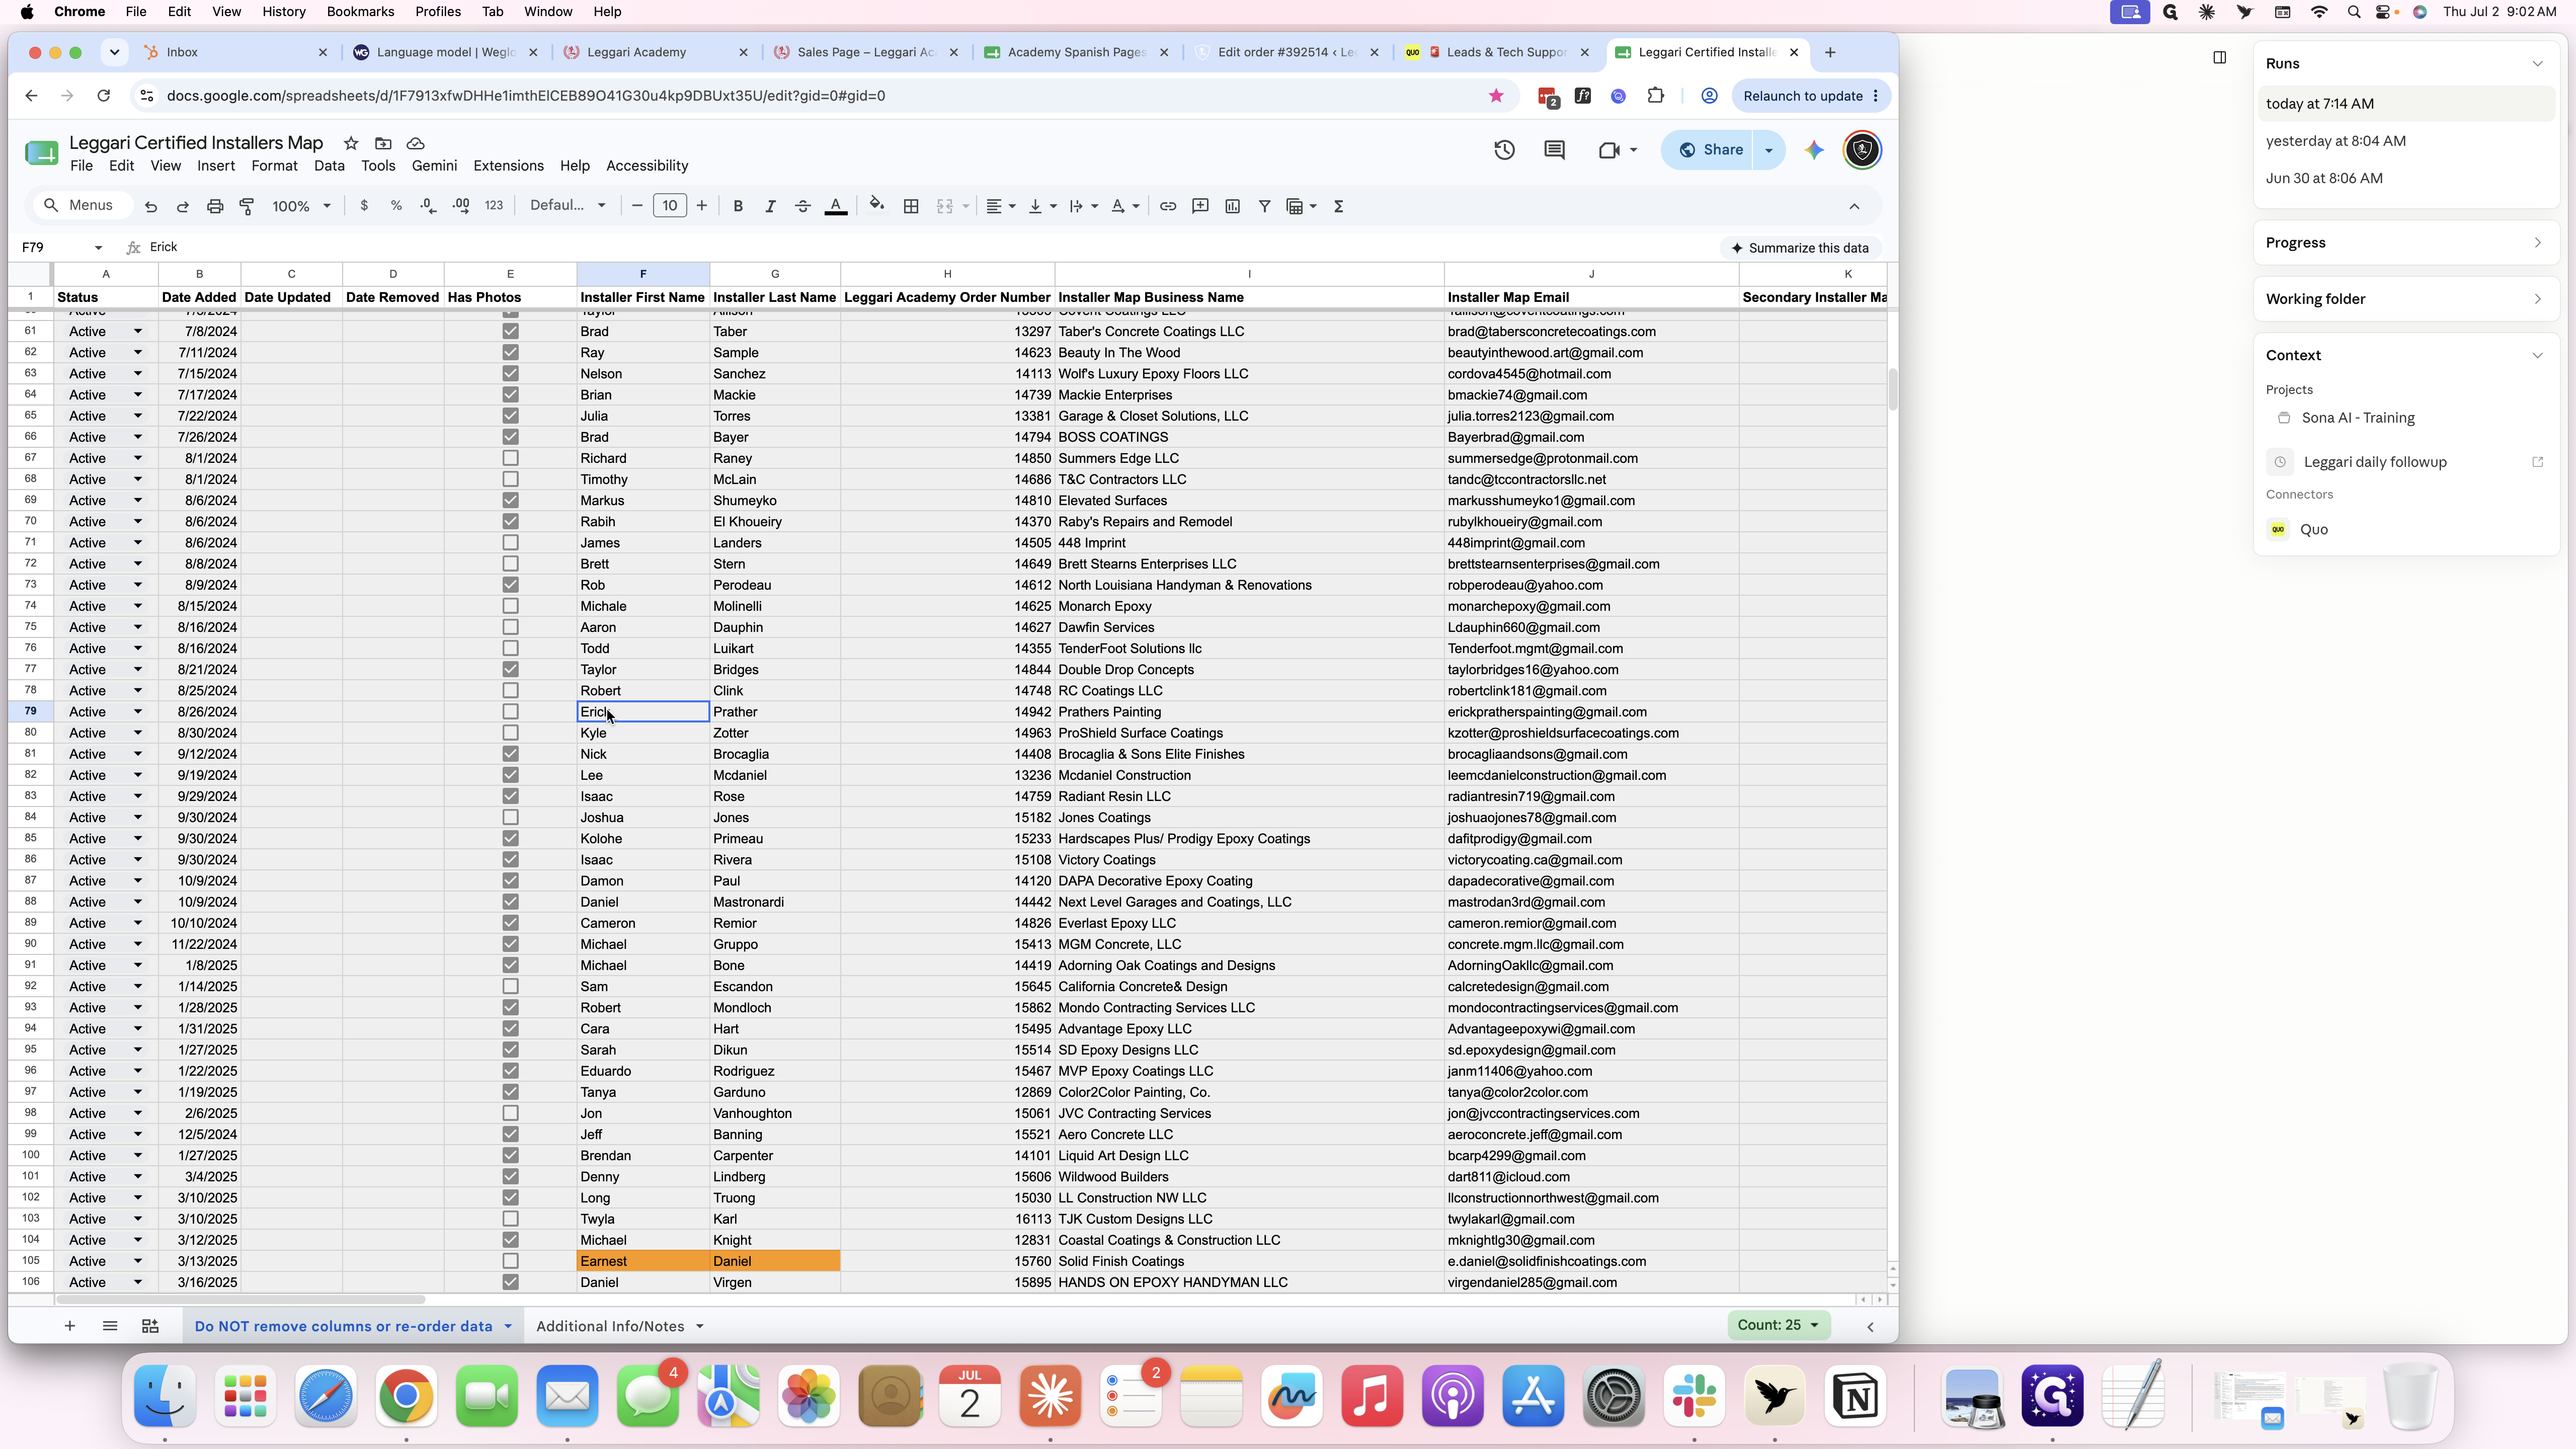Toggle Has Photos checkbox for Richard Raney
Viewport: 2576px width, 1449px height.
(x=510, y=458)
